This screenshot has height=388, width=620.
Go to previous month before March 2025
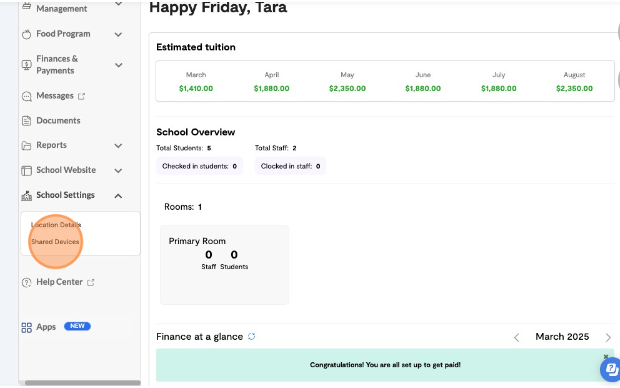(x=516, y=337)
